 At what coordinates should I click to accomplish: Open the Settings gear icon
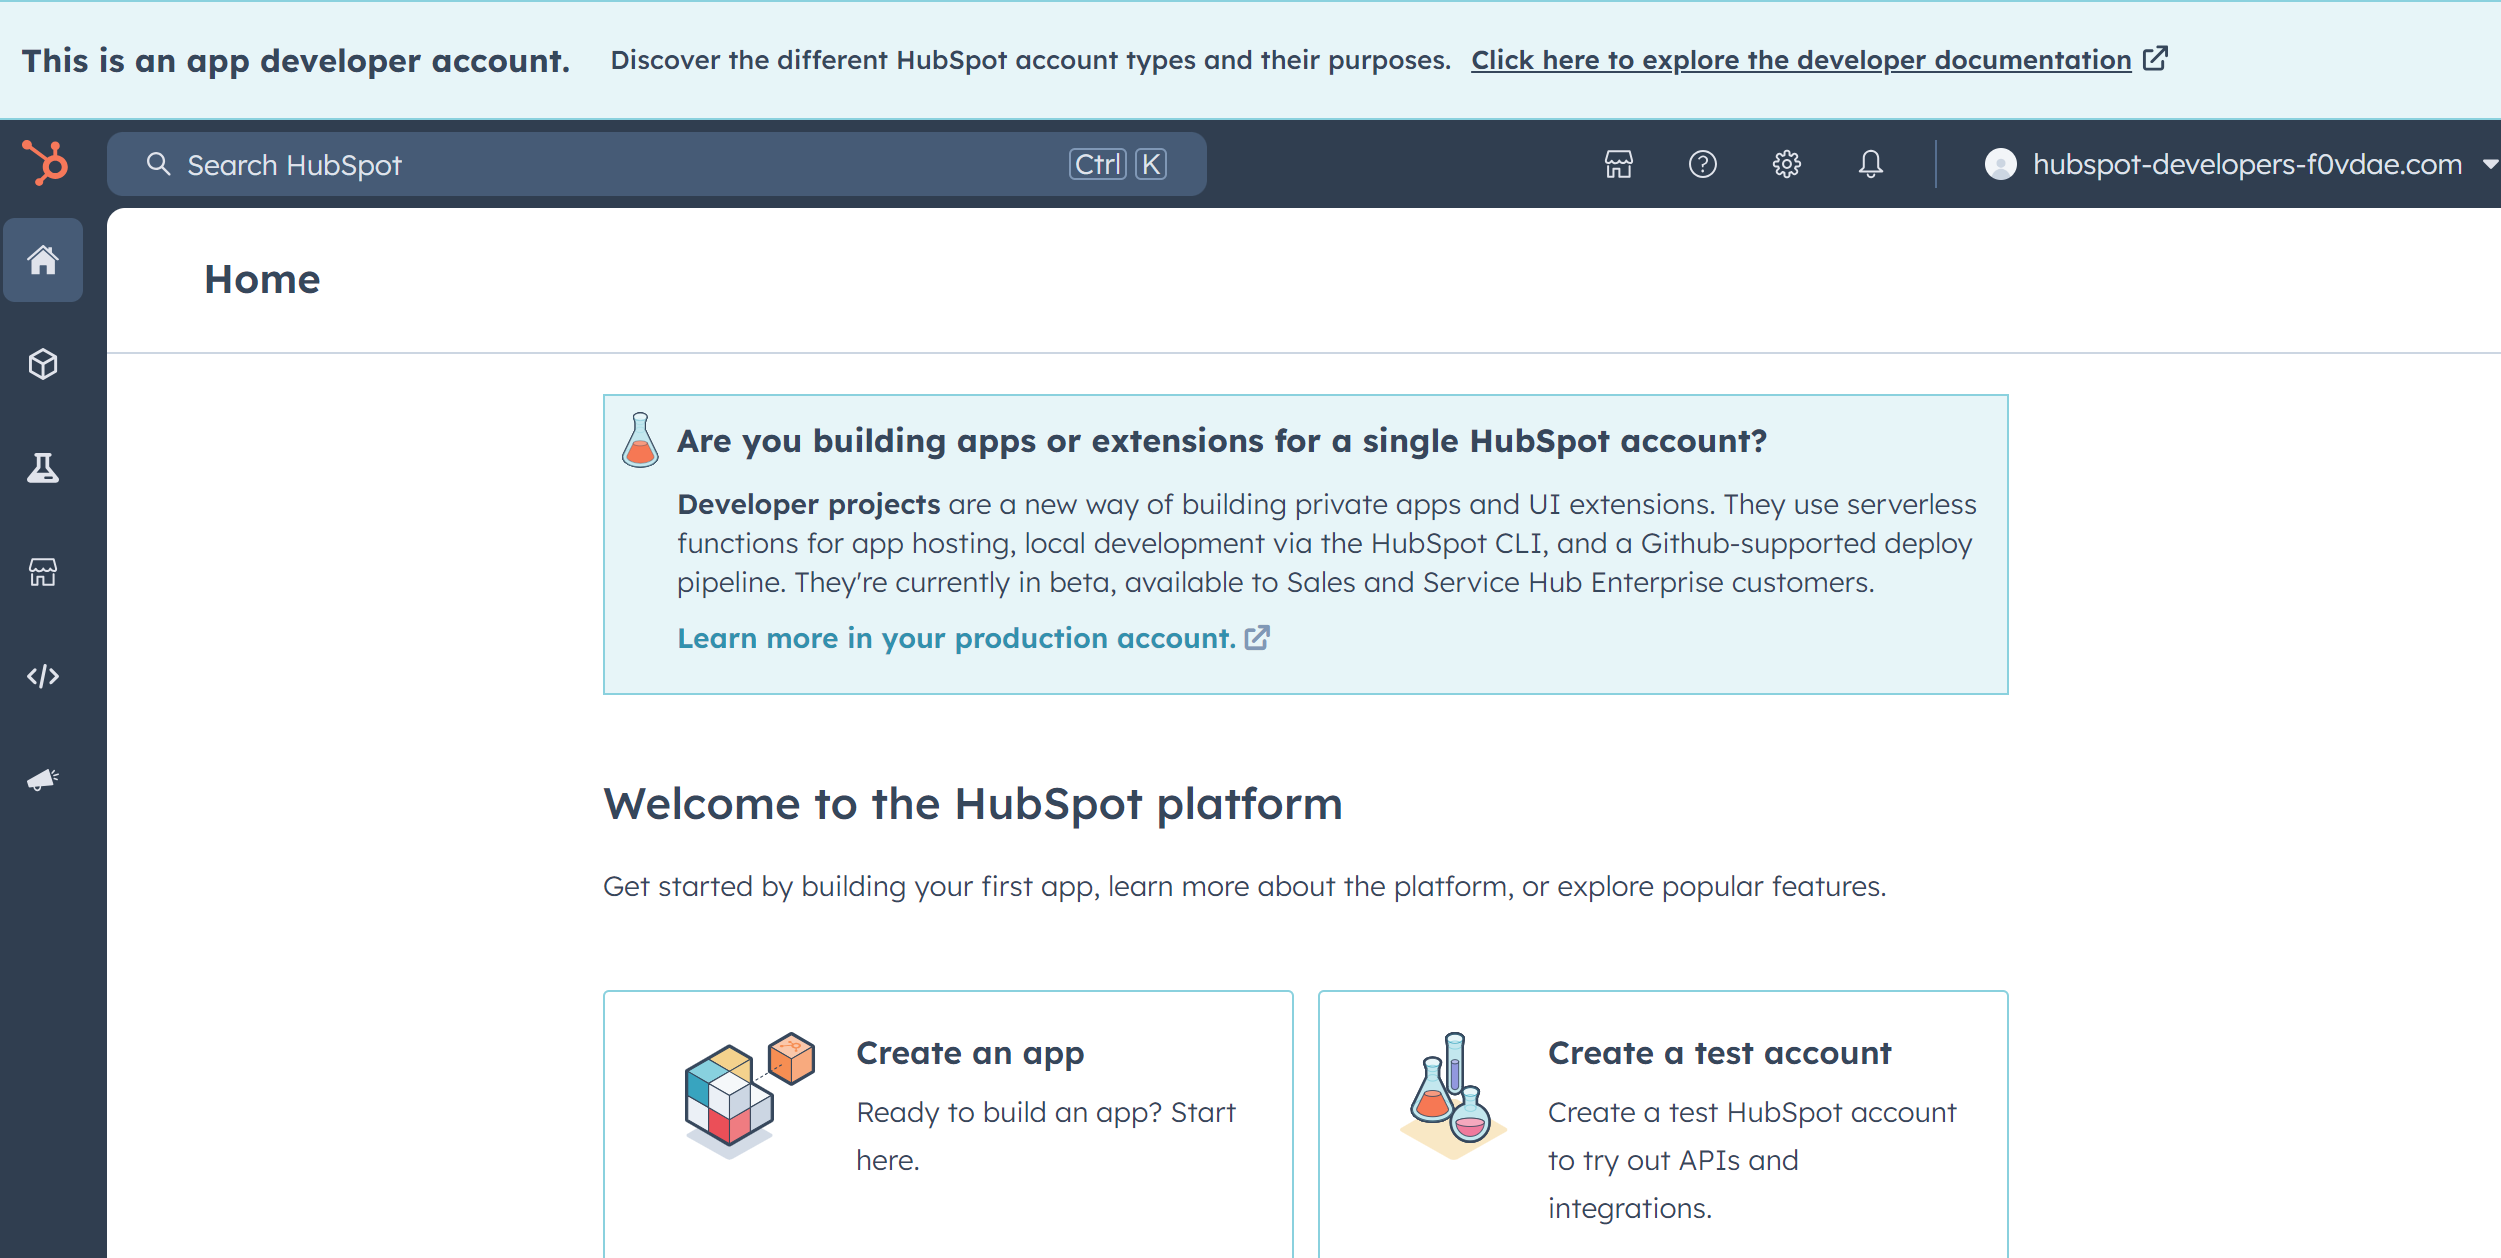pos(1787,164)
